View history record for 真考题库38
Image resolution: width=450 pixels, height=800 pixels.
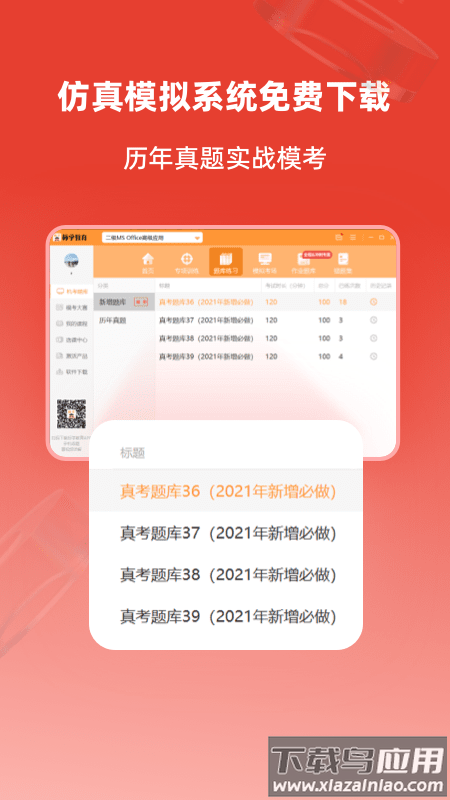click(373, 338)
